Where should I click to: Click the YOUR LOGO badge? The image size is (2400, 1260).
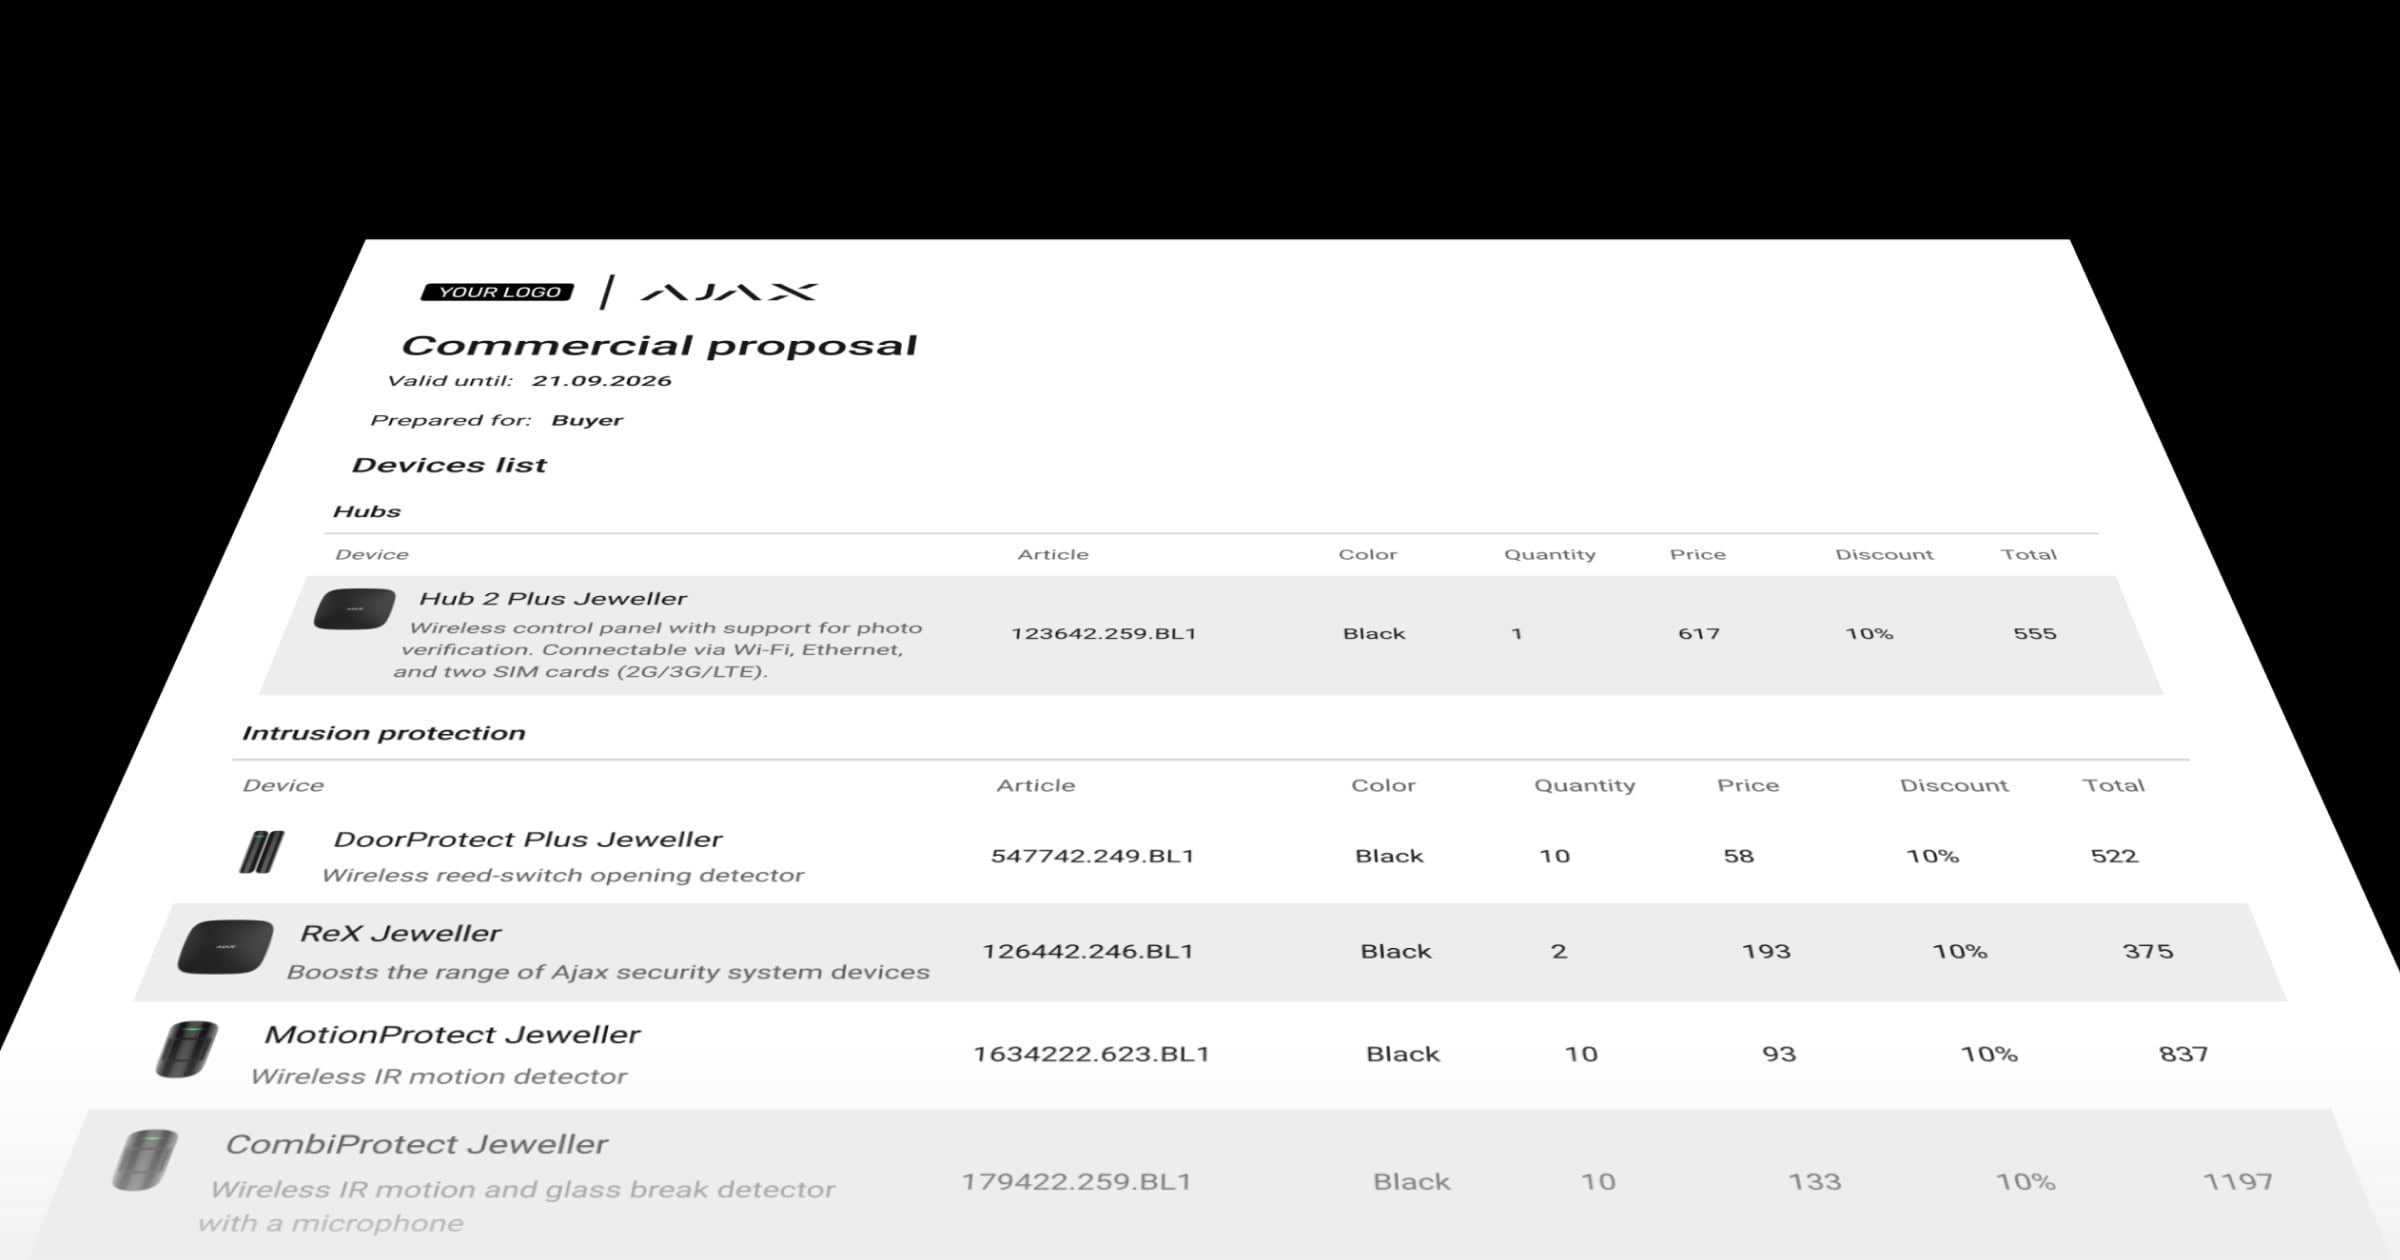coord(497,292)
